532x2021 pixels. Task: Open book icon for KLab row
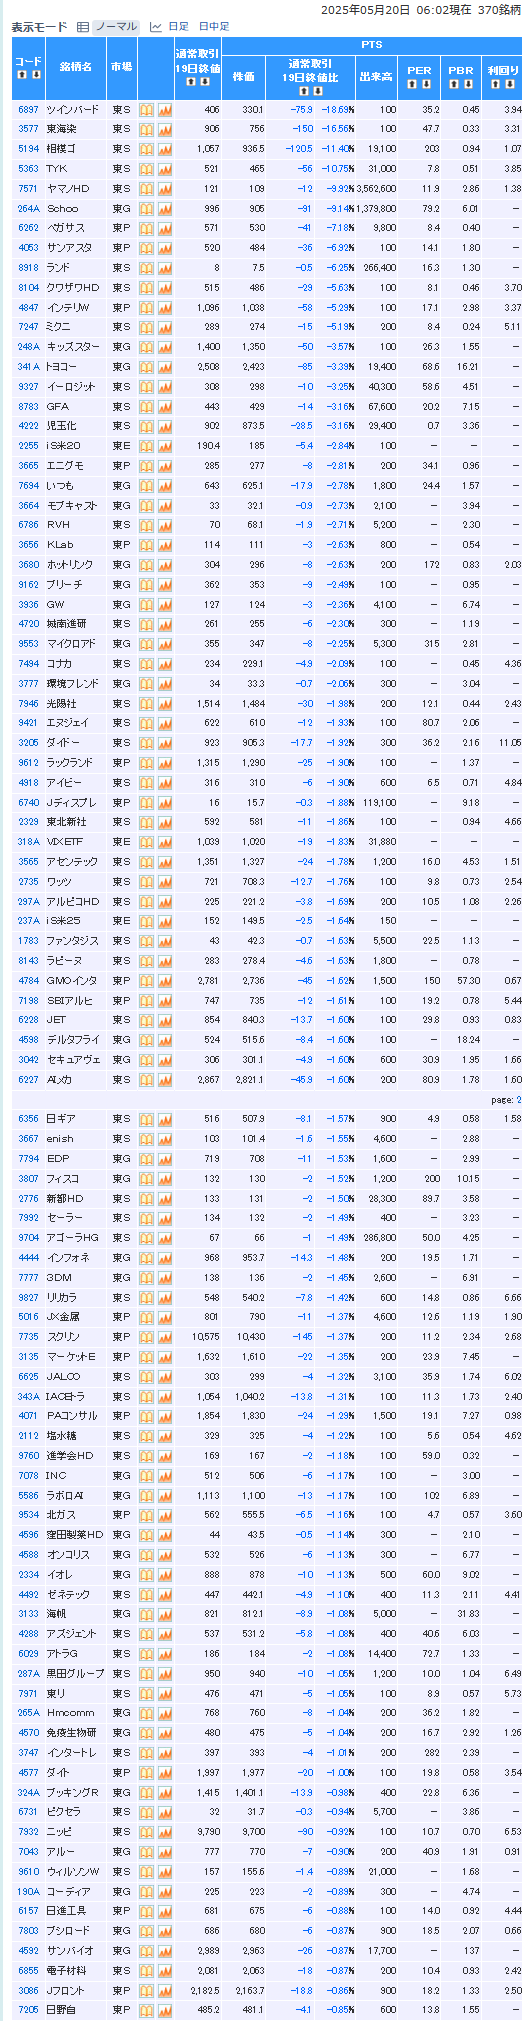pyautogui.click(x=146, y=545)
